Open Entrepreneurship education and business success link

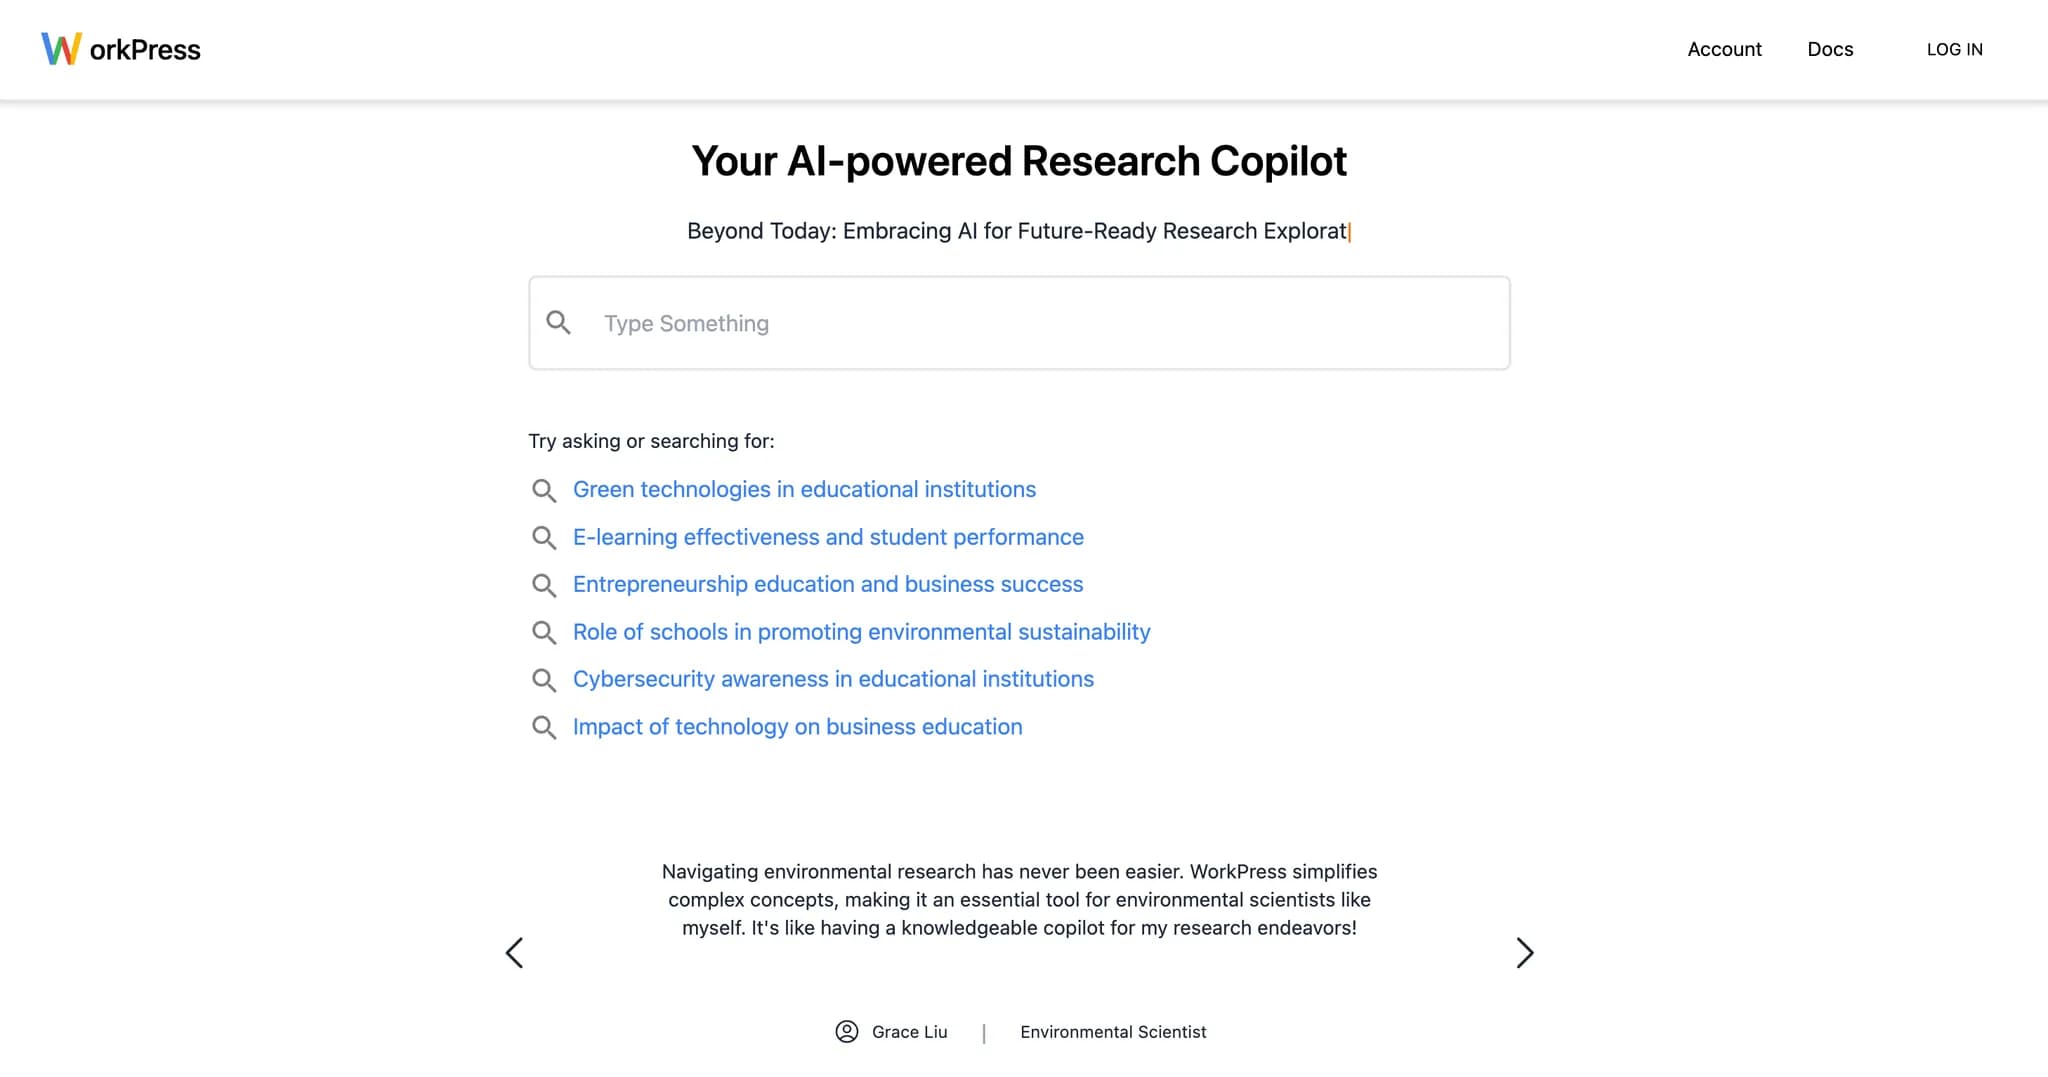(828, 584)
